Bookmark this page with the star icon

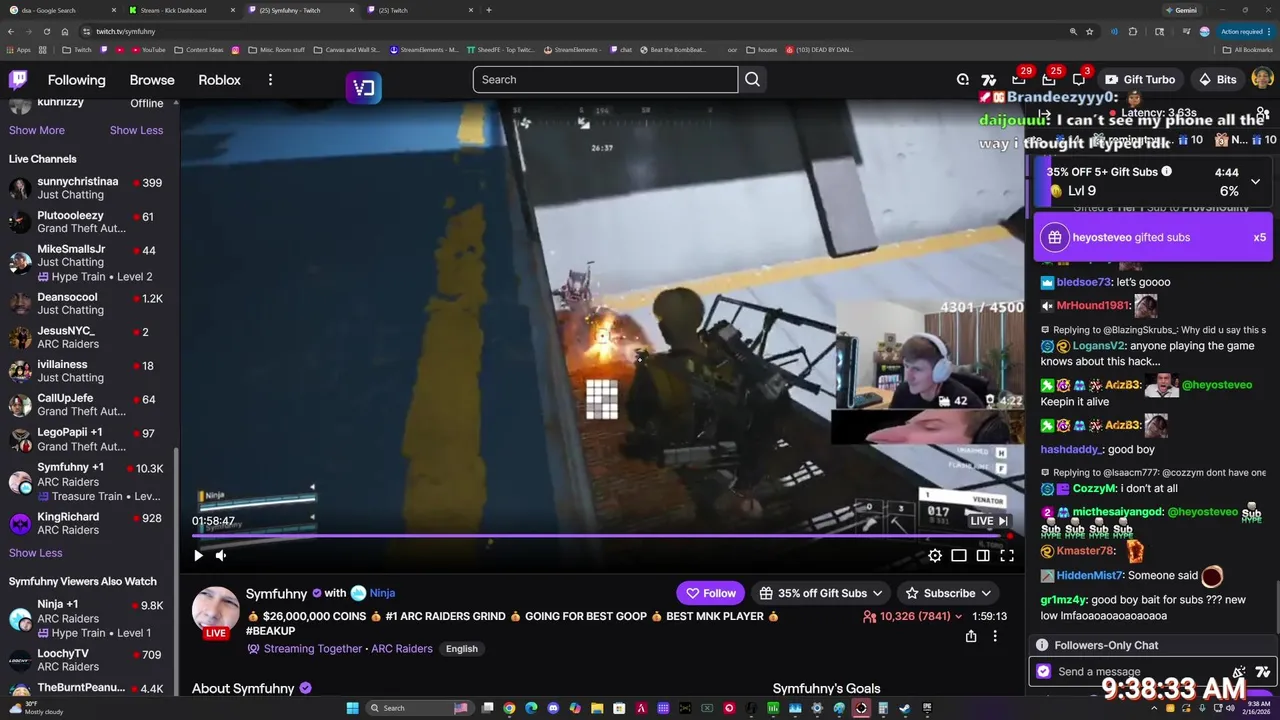click(x=1090, y=31)
